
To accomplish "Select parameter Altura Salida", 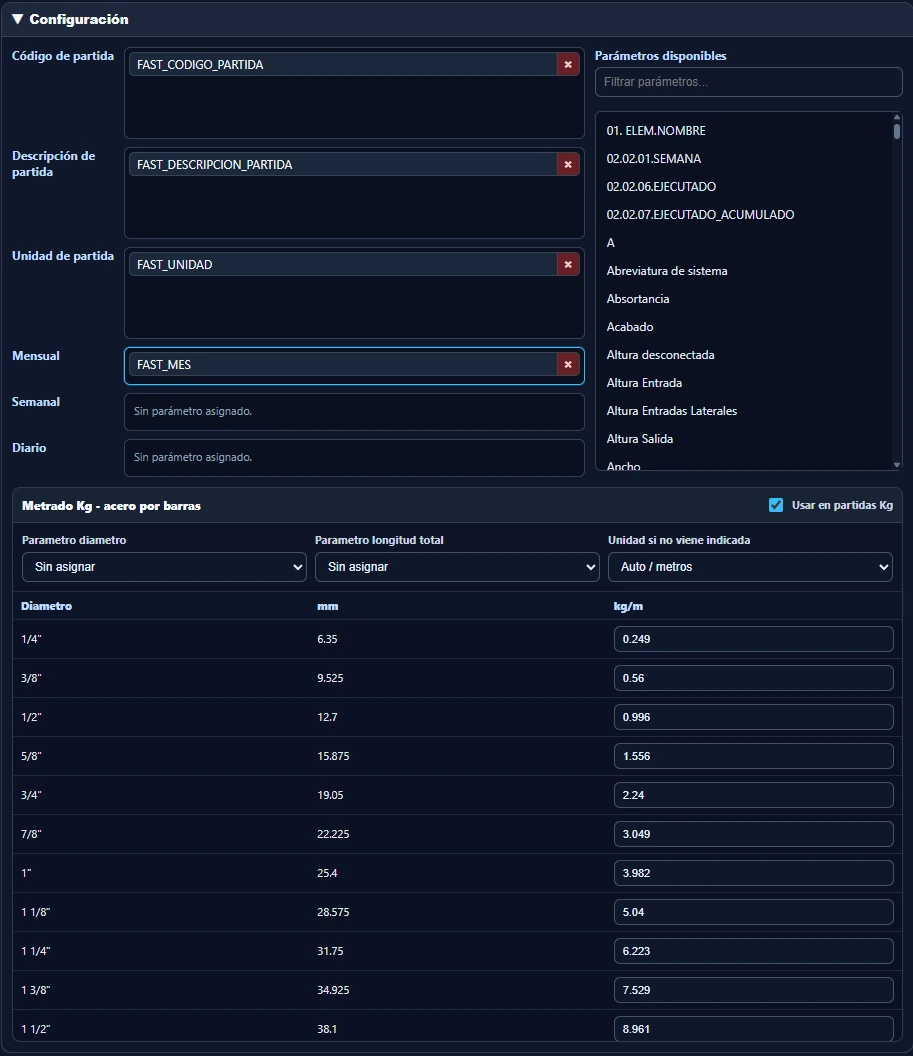I will pyautogui.click(x=640, y=439).
